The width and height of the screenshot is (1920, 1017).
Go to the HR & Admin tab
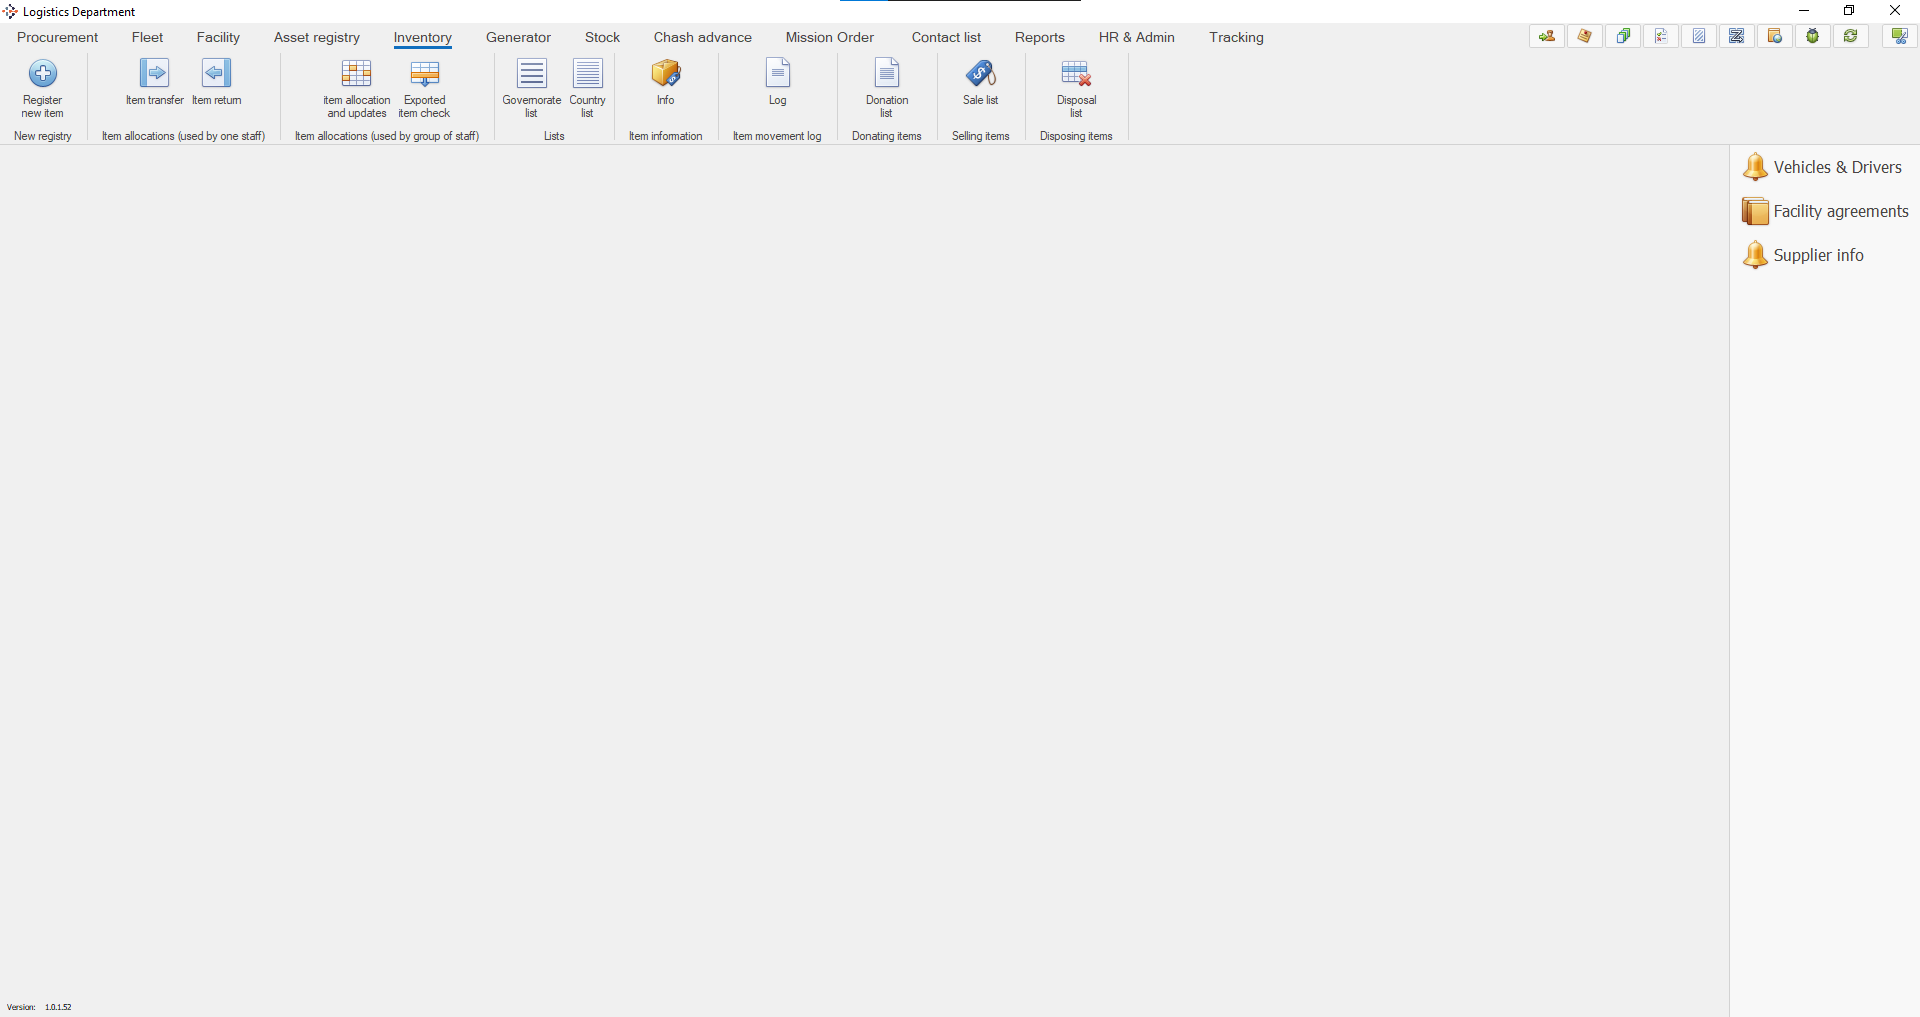pyautogui.click(x=1136, y=37)
